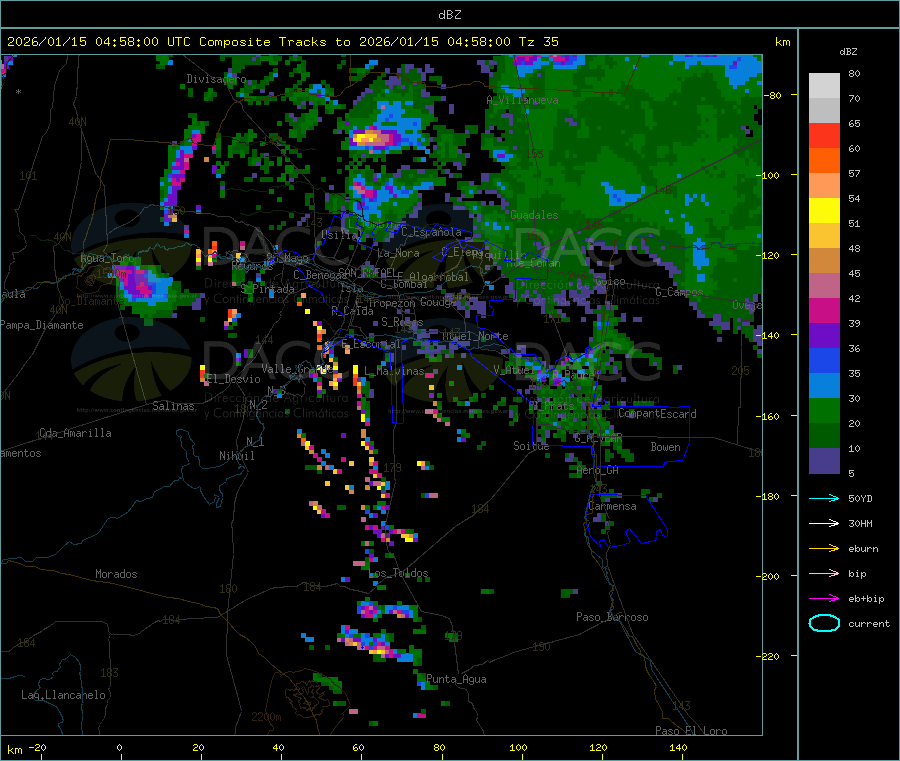Click the 'Nihuil' map label

point(236,456)
